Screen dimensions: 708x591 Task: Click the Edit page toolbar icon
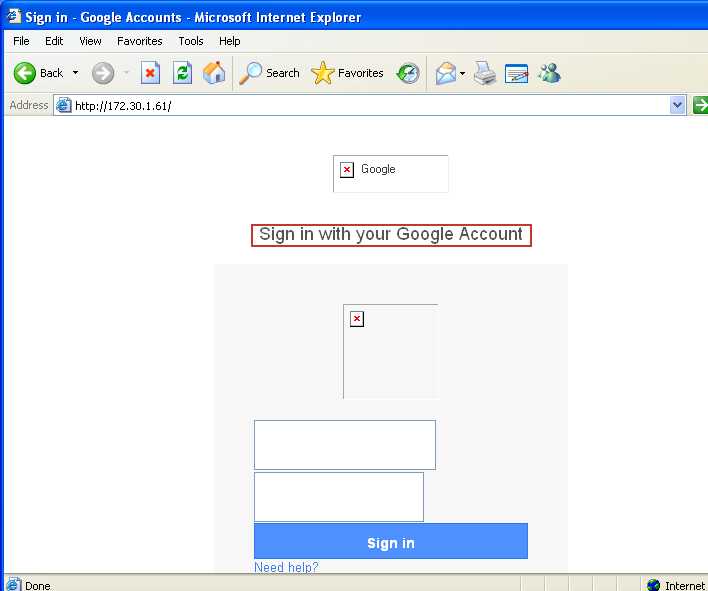pos(517,73)
